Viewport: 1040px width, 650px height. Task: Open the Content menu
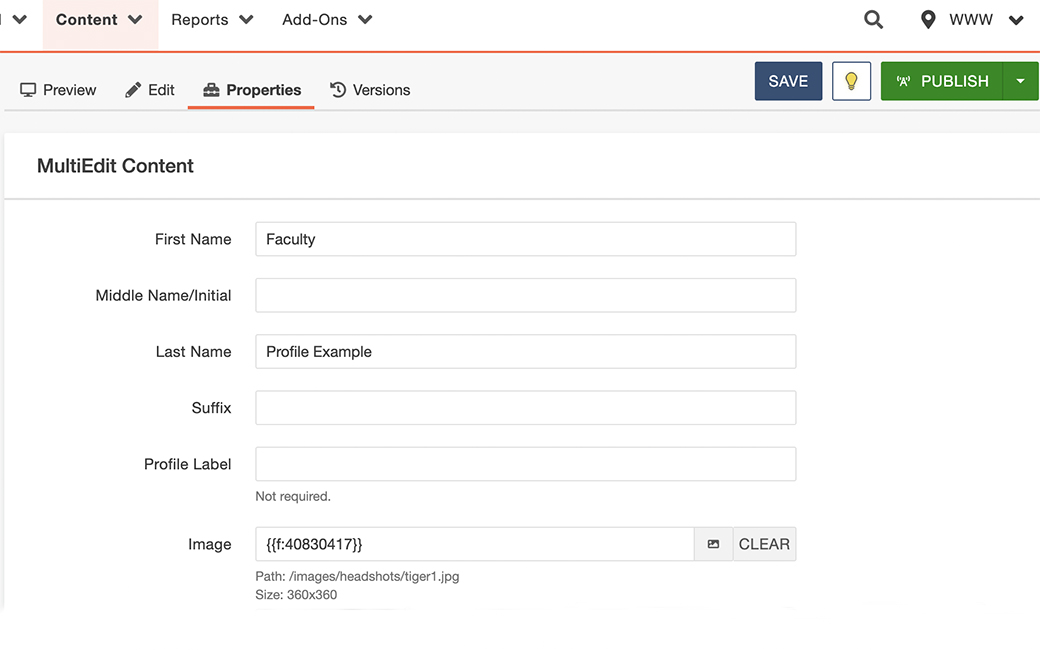99,20
